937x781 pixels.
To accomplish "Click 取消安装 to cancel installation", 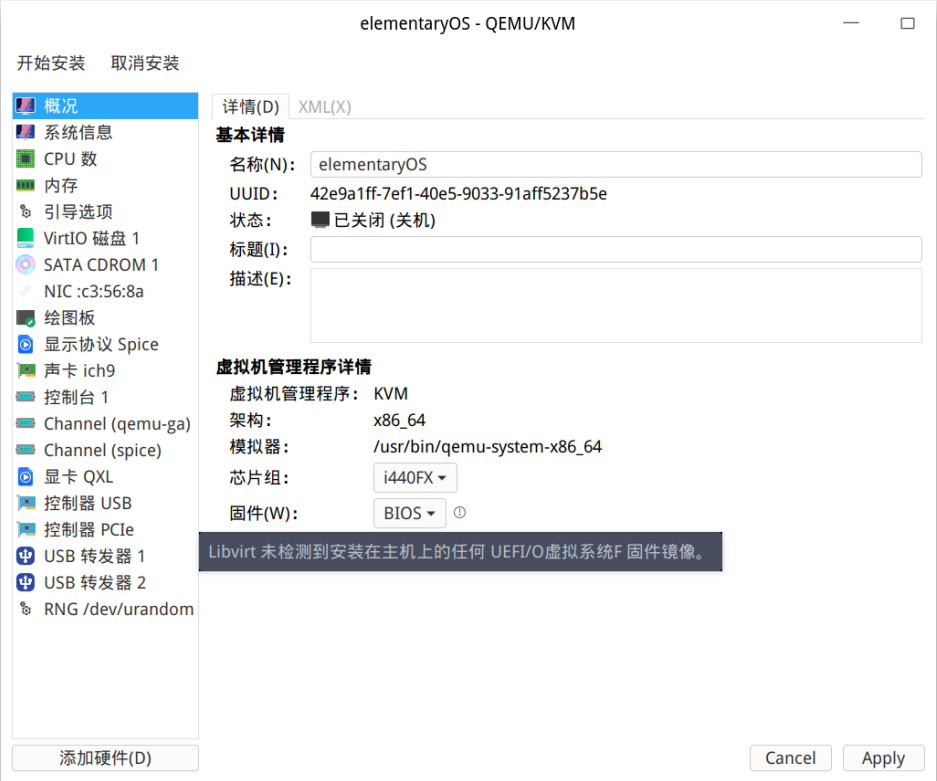I will [145, 63].
